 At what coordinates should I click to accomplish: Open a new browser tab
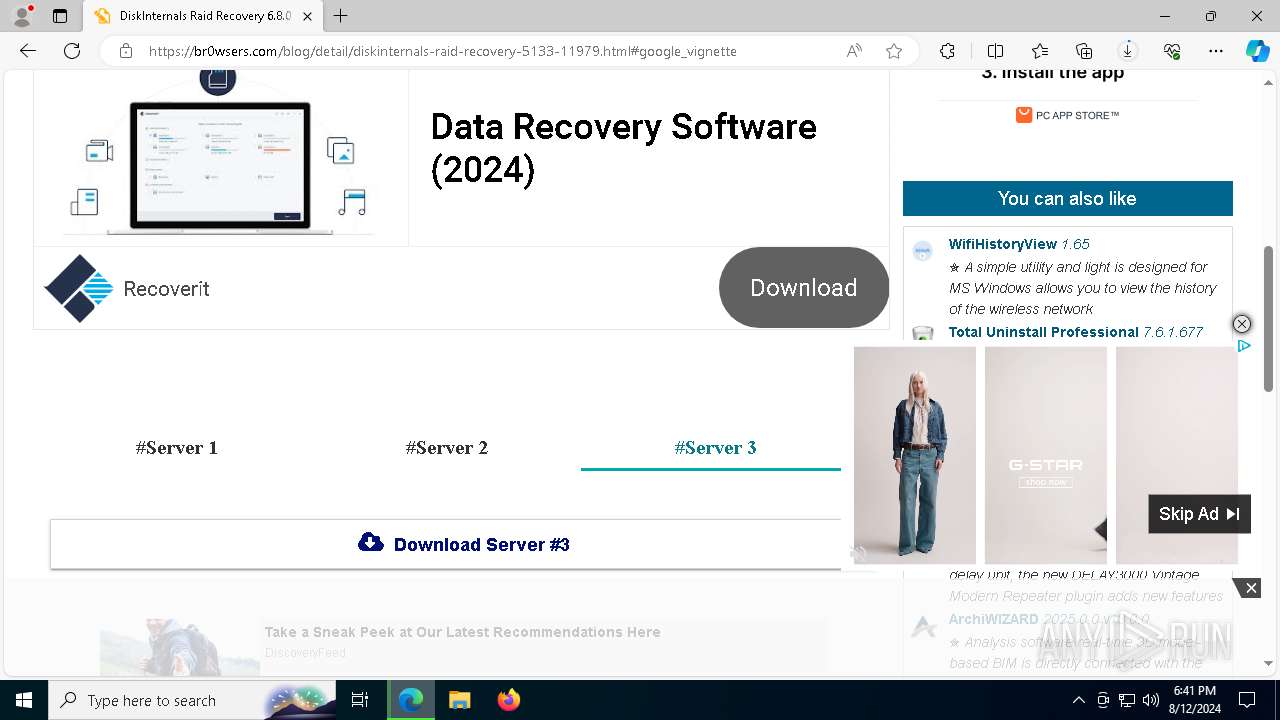pyautogui.click(x=341, y=16)
